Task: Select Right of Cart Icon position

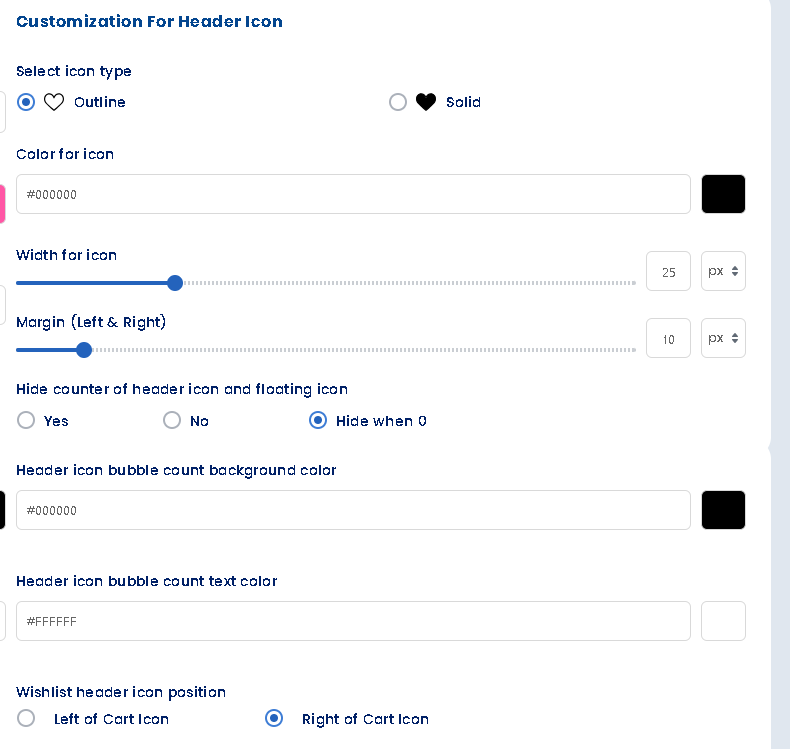Action: click(x=274, y=719)
